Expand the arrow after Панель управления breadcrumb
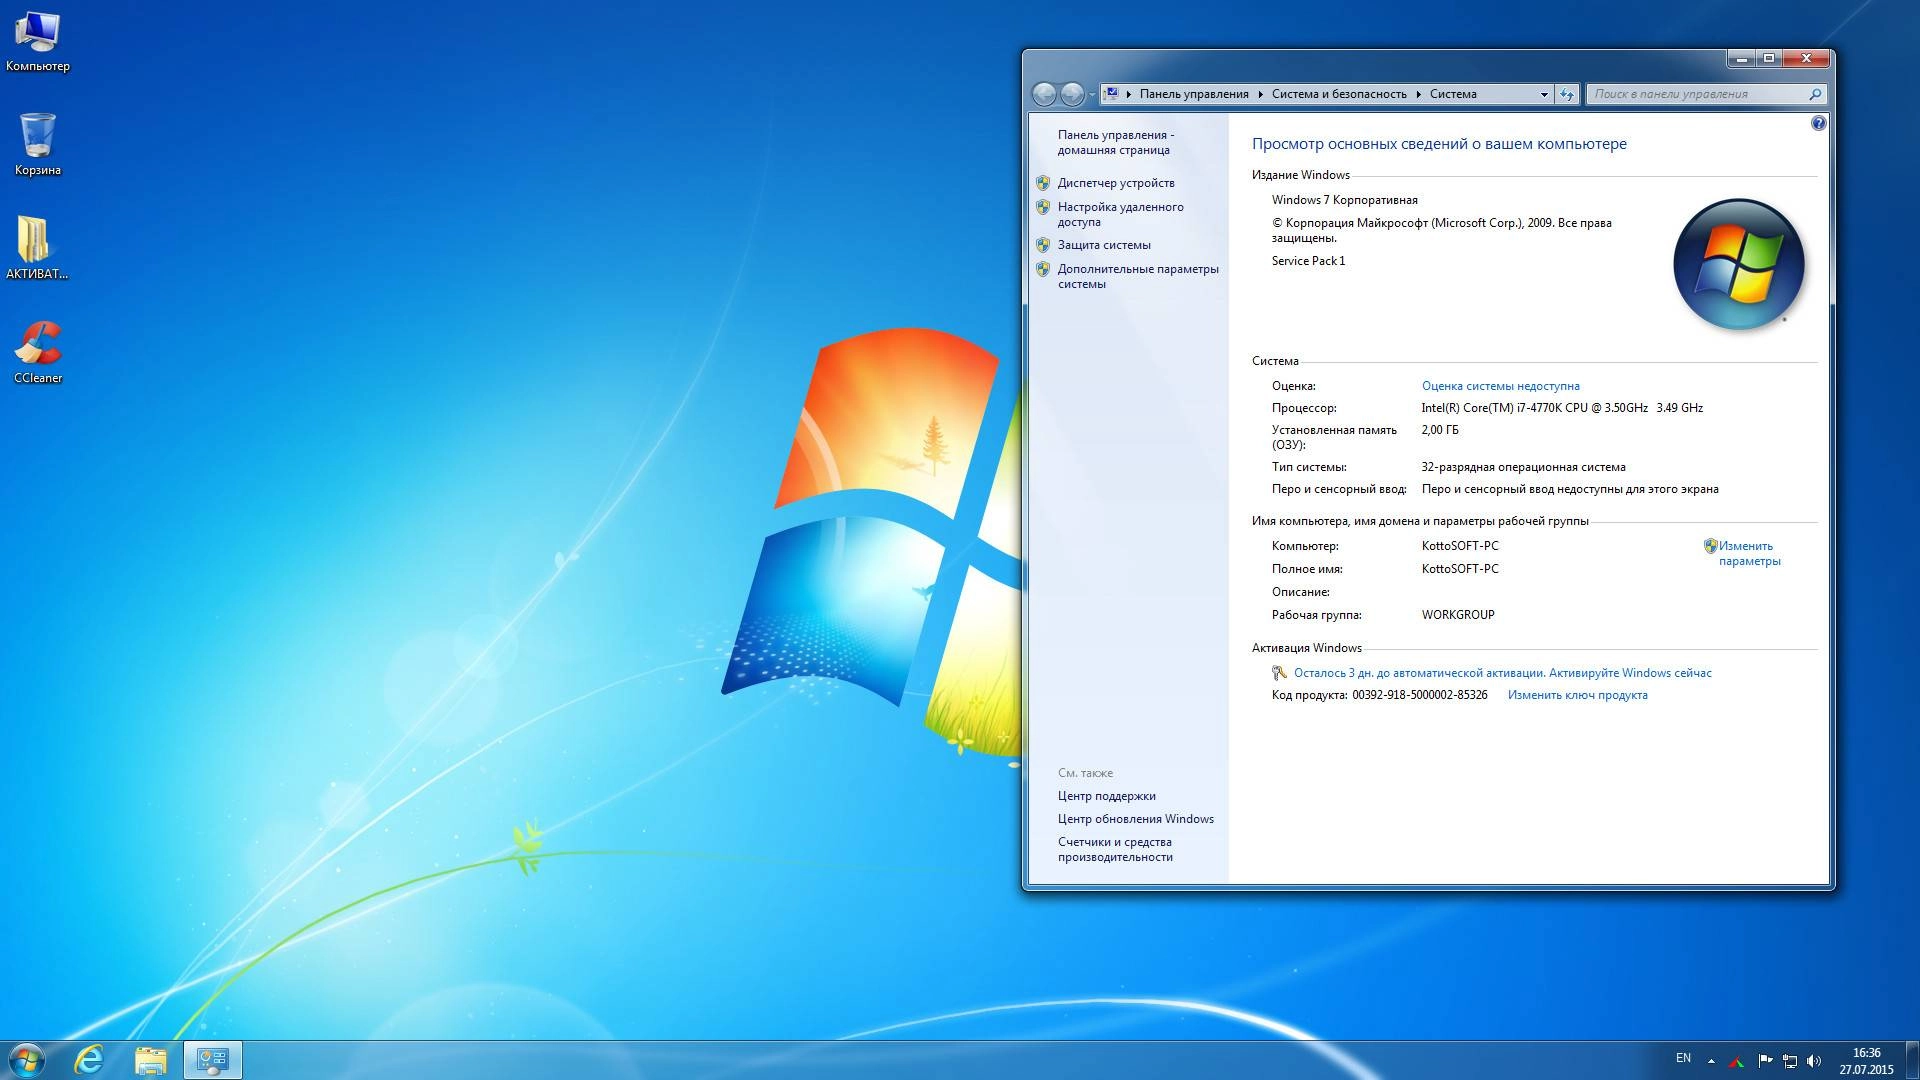This screenshot has width=1920, height=1080. coord(1261,94)
